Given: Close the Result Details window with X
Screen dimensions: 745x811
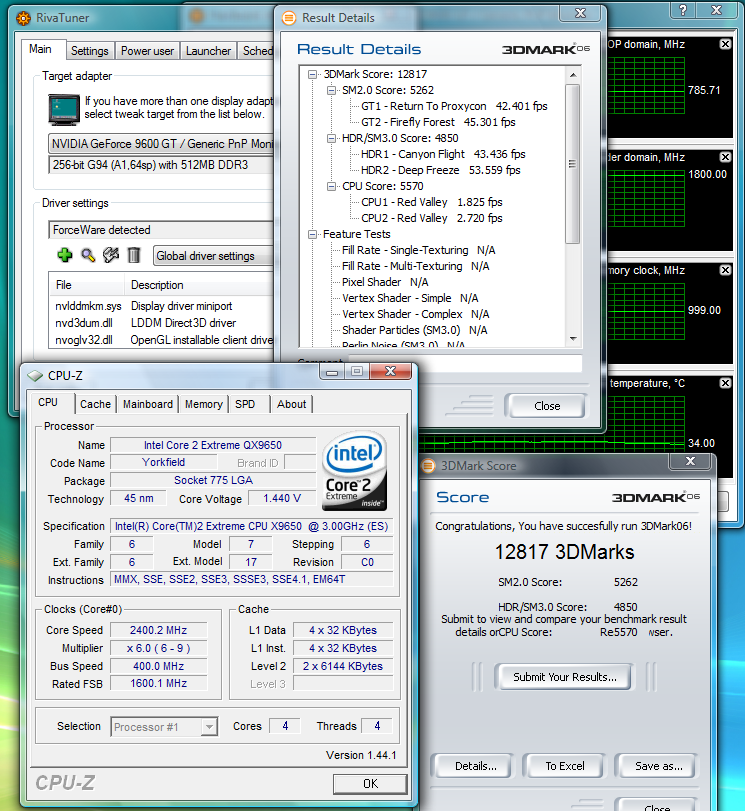Looking at the screenshot, I should pos(580,13).
